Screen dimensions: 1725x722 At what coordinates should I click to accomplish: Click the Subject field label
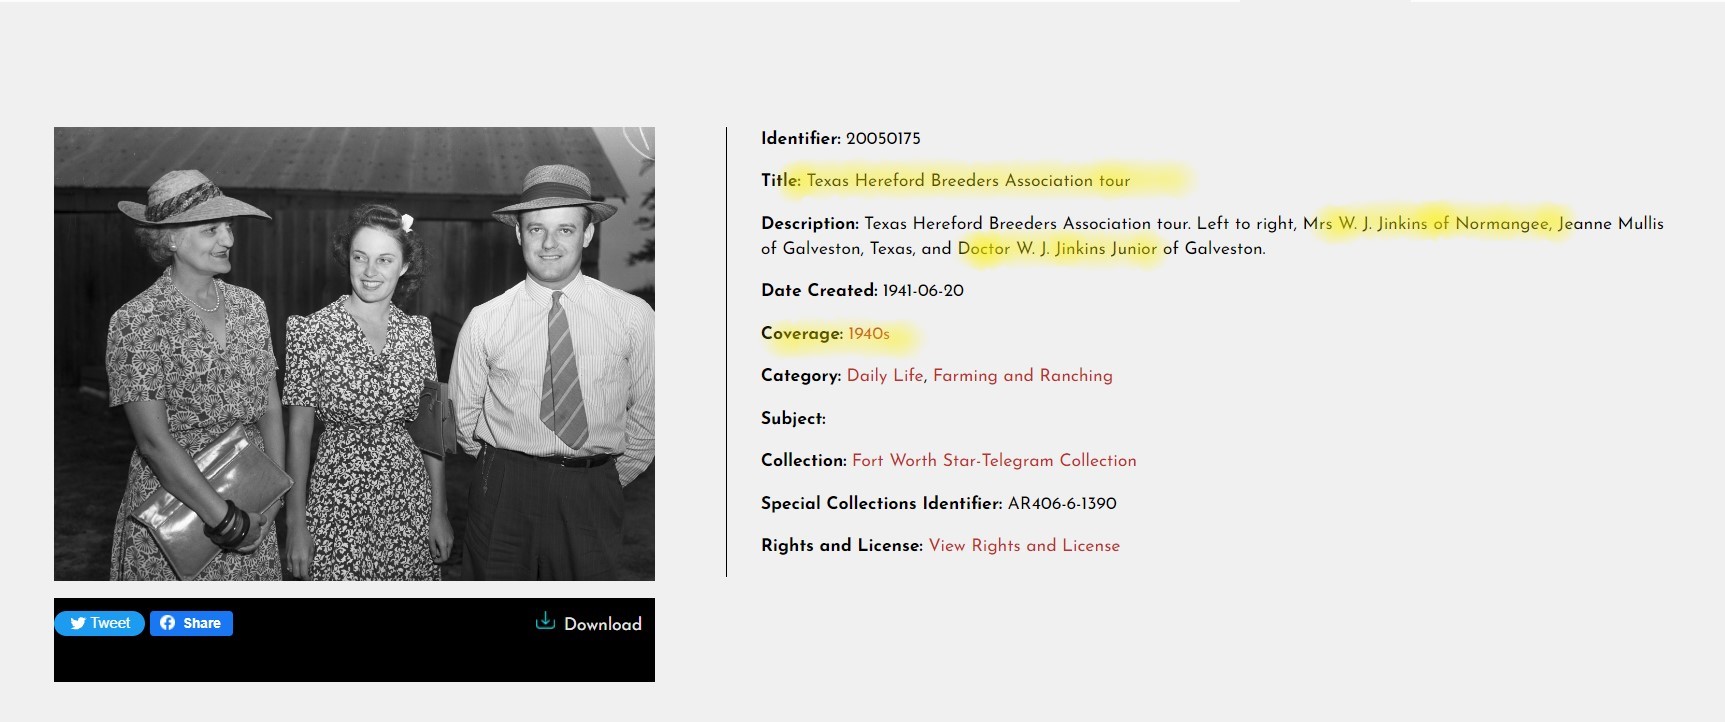pos(793,419)
